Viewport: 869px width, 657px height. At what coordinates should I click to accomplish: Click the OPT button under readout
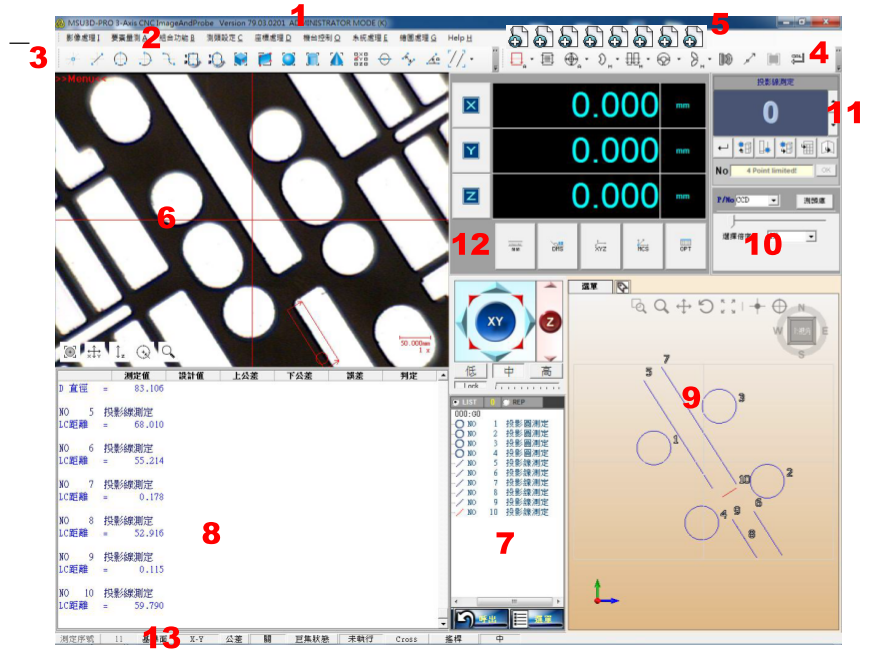pos(686,246)
